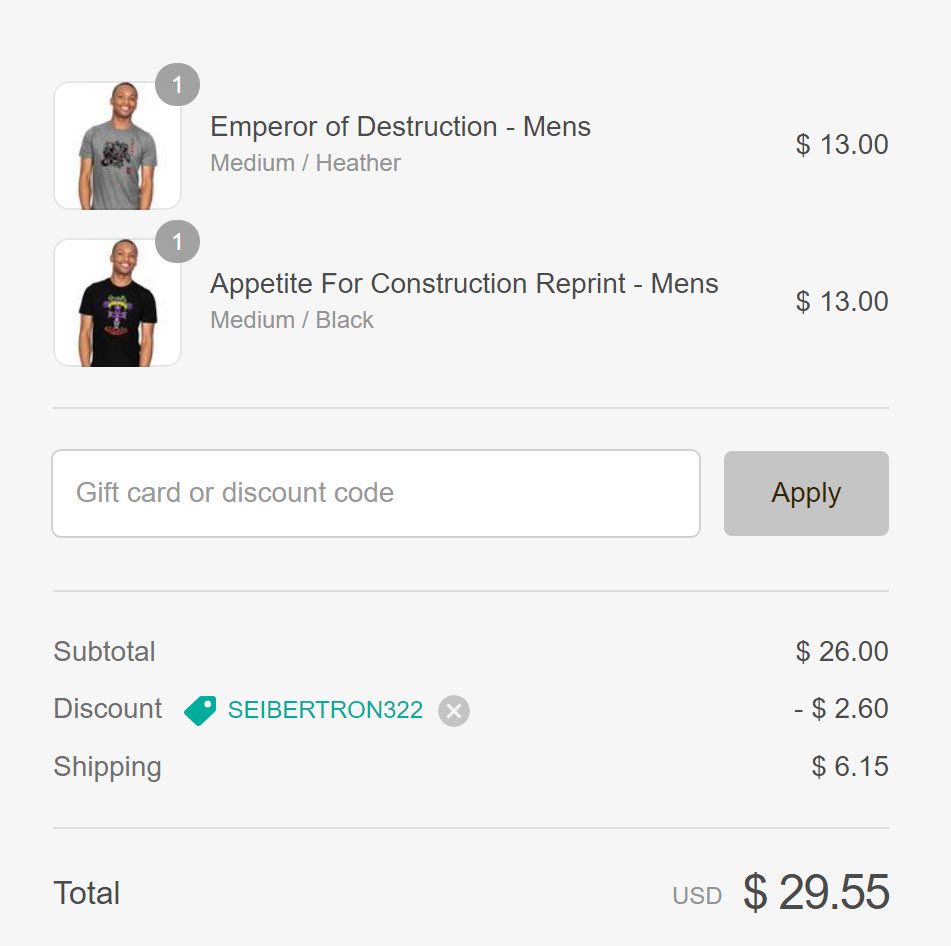Click the - $2.60 discount amount
Image resolution: width=951 pixels, height=946 pixels.
click(841, 709)
